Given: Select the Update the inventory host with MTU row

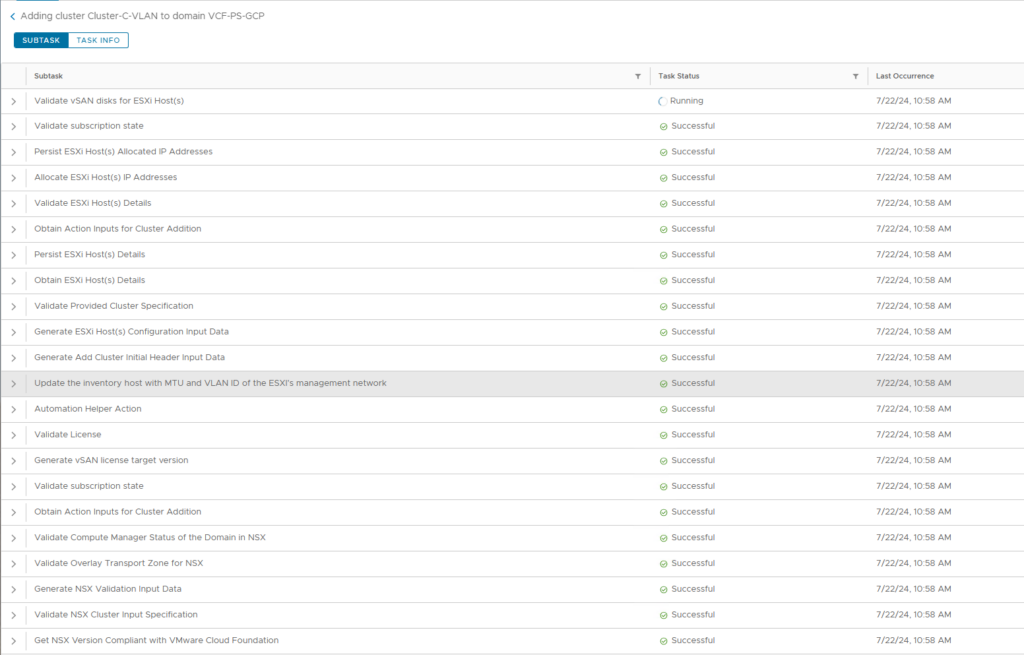Looking at the screenshot, I should click(210, 383).
